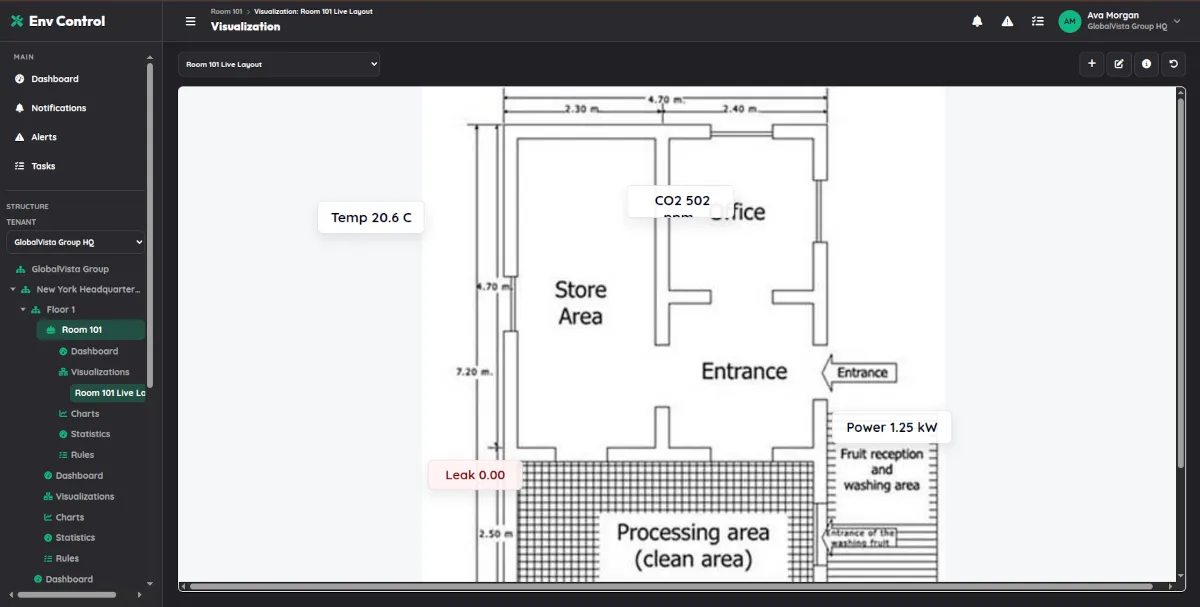Open Charts directly under Room 101
Screen dimensions: 1200x607
85,414
